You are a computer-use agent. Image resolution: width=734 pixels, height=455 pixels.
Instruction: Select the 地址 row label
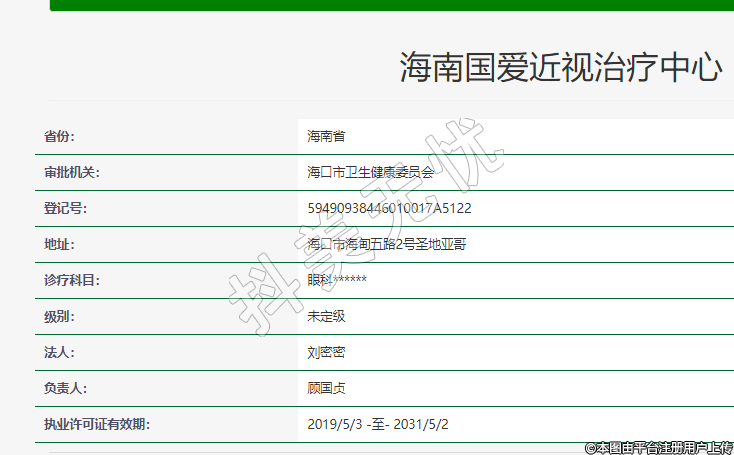point(59,244)
